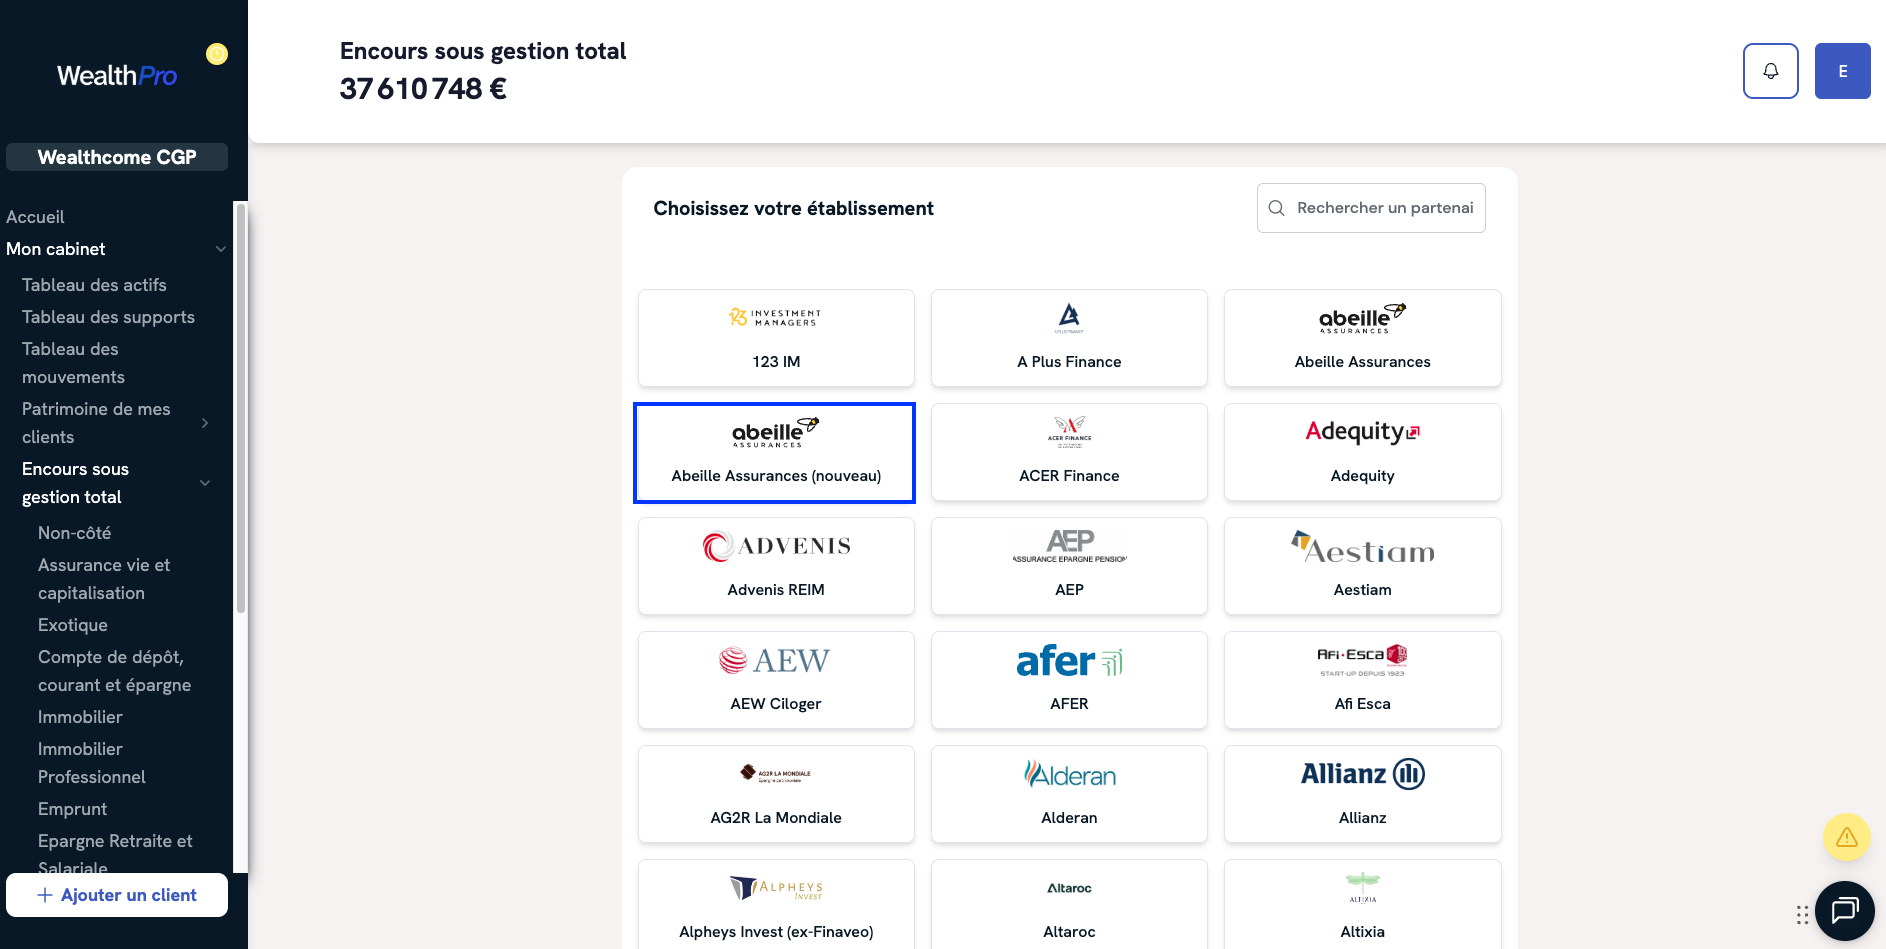Open the notifications bell
Viewport: 1886px width, 949px height.
[x=1770, y=71]
